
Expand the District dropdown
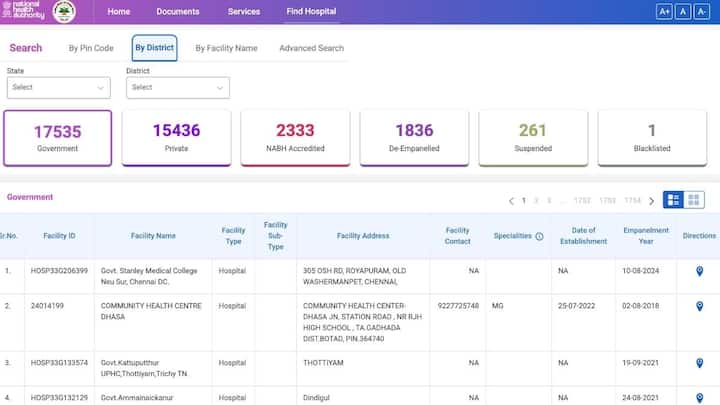pos(177,87)
